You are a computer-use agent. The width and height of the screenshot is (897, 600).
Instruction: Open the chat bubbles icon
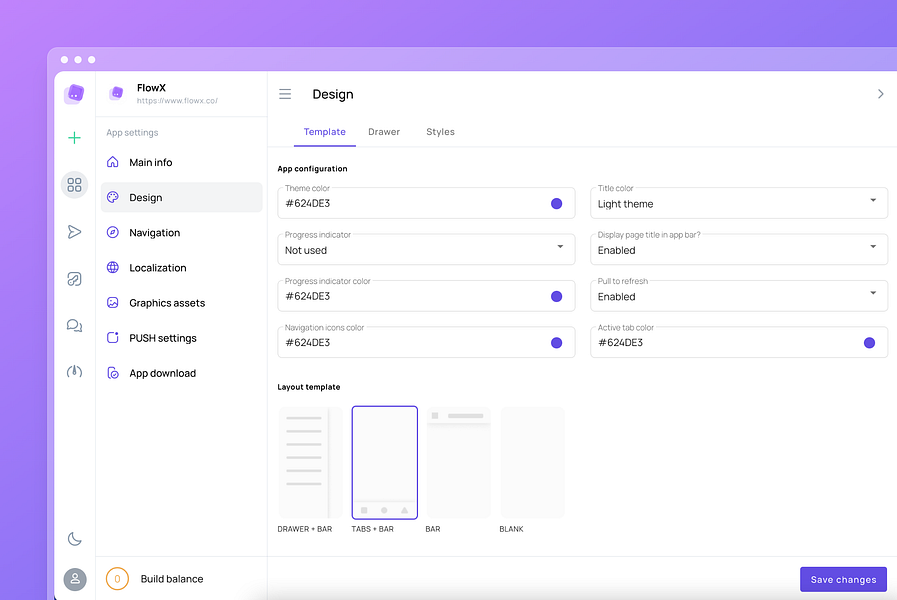74,325
